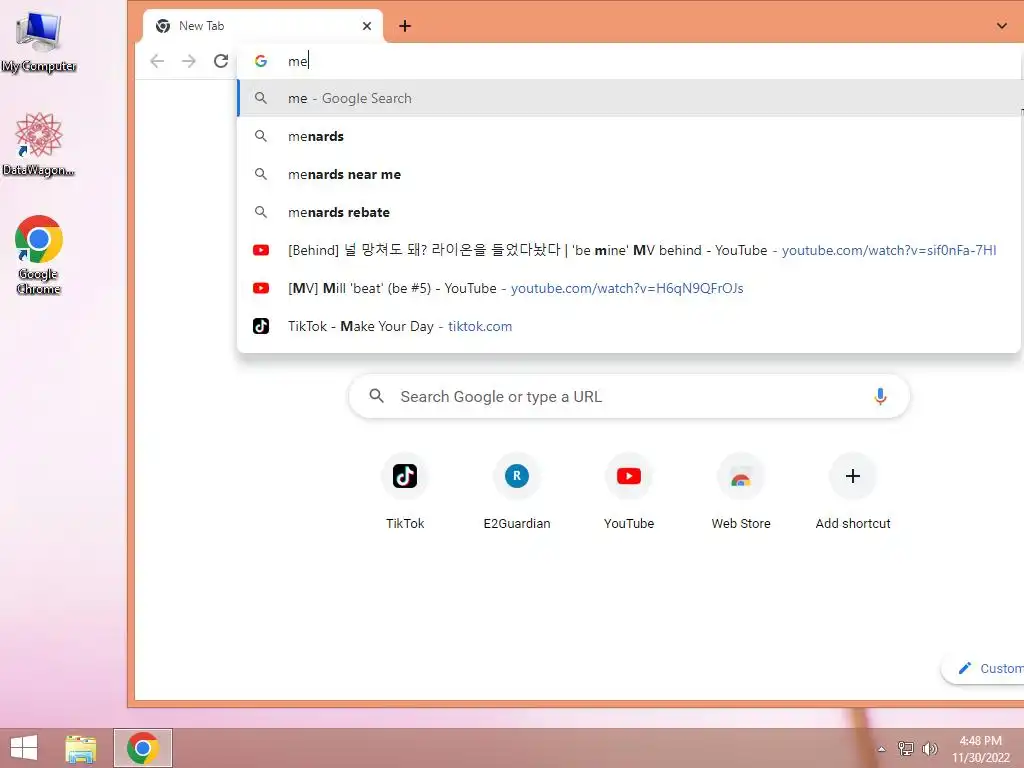
Task: Click the Google G icon in address bar
Action: pyautogui.click(x=261, y=61)
